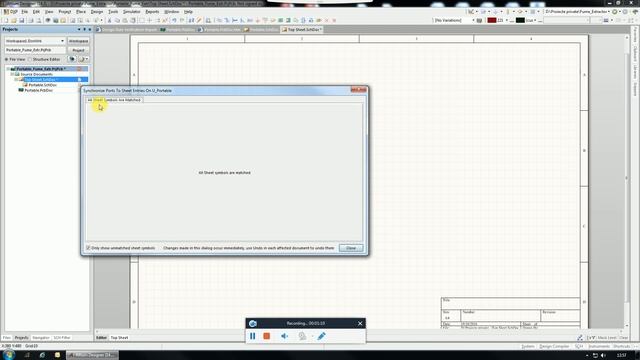
Task: Collapse the Source Documents folder
Action: point(12,74)
